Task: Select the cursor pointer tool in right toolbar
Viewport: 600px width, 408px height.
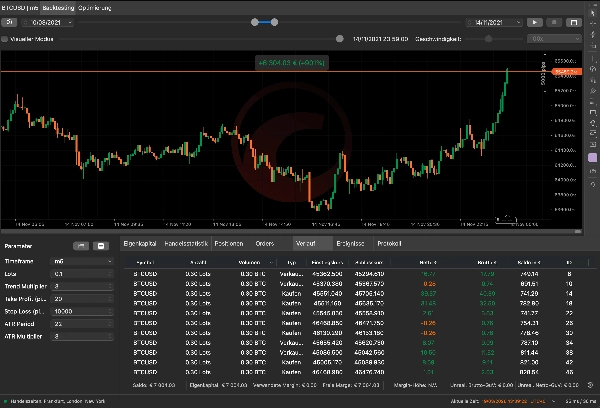Action: [593, 13]
